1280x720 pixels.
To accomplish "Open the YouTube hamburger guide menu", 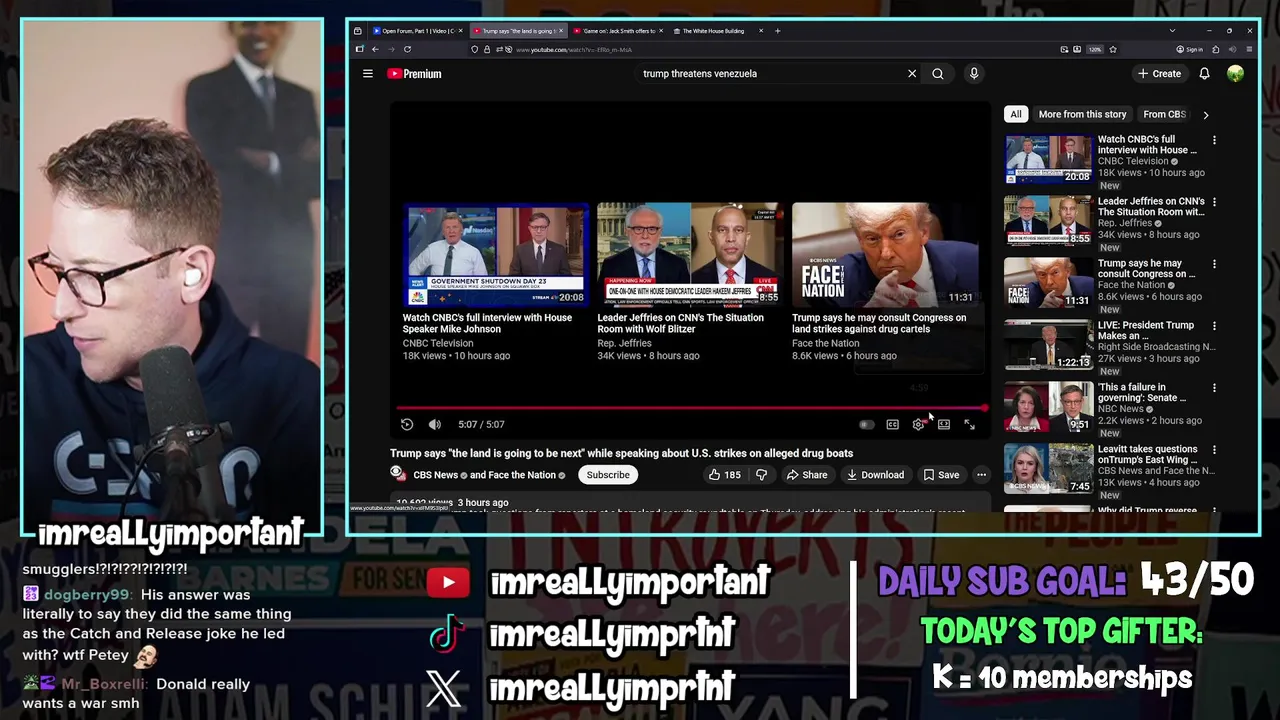I will tap(368, 73).
